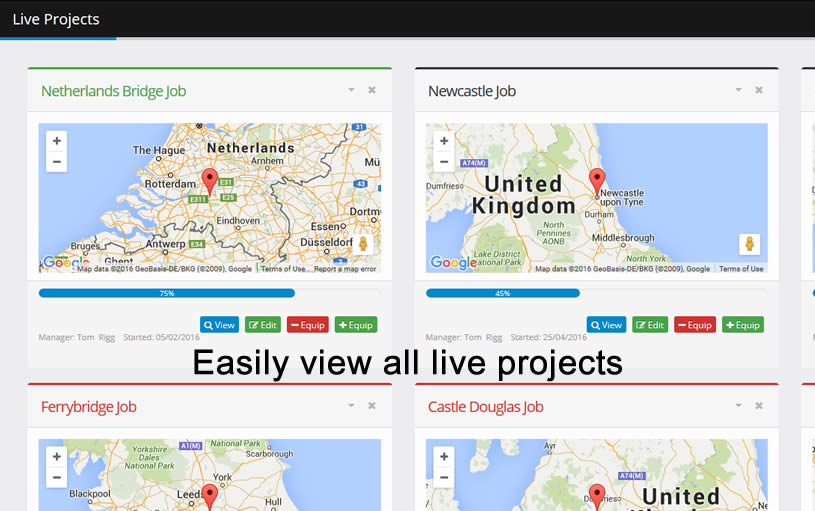The image size is (815, 511).
Task: Zoom out on the Newcastle map
Action: point(444,162)
